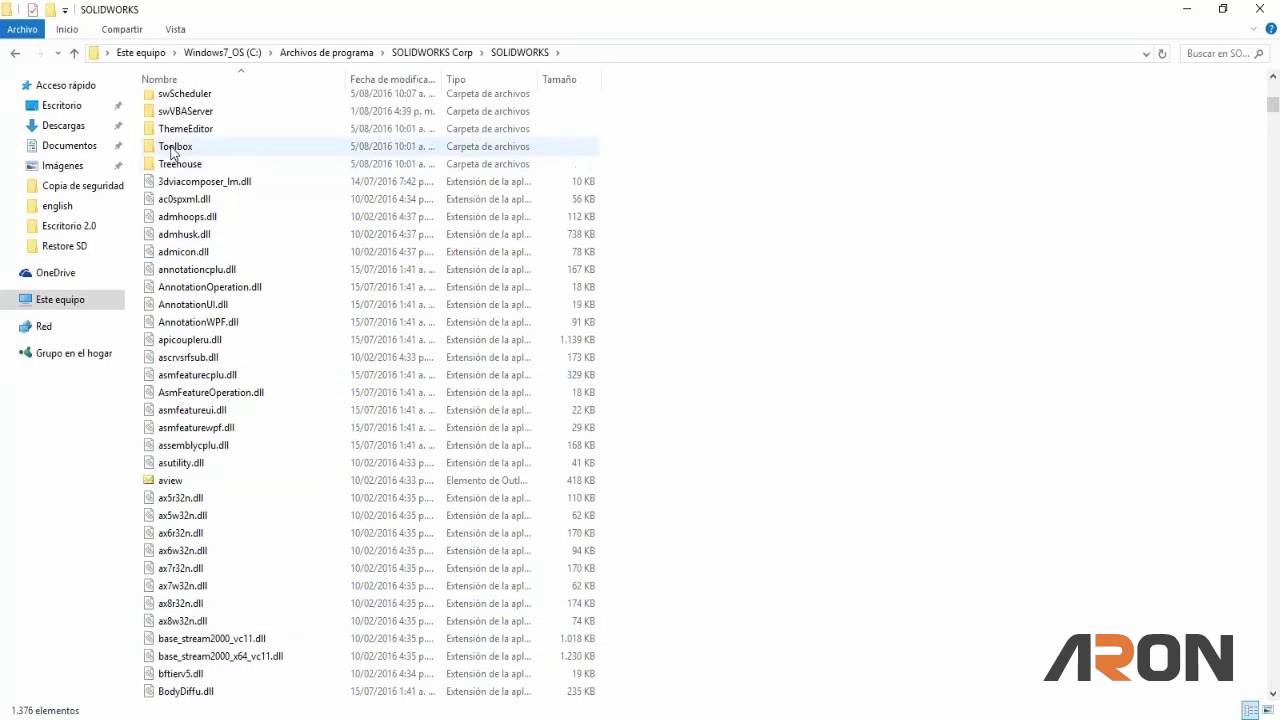Select file bftierv5.dll
This screenshot has height=720, width=1280.
click(x=181, y=674)
